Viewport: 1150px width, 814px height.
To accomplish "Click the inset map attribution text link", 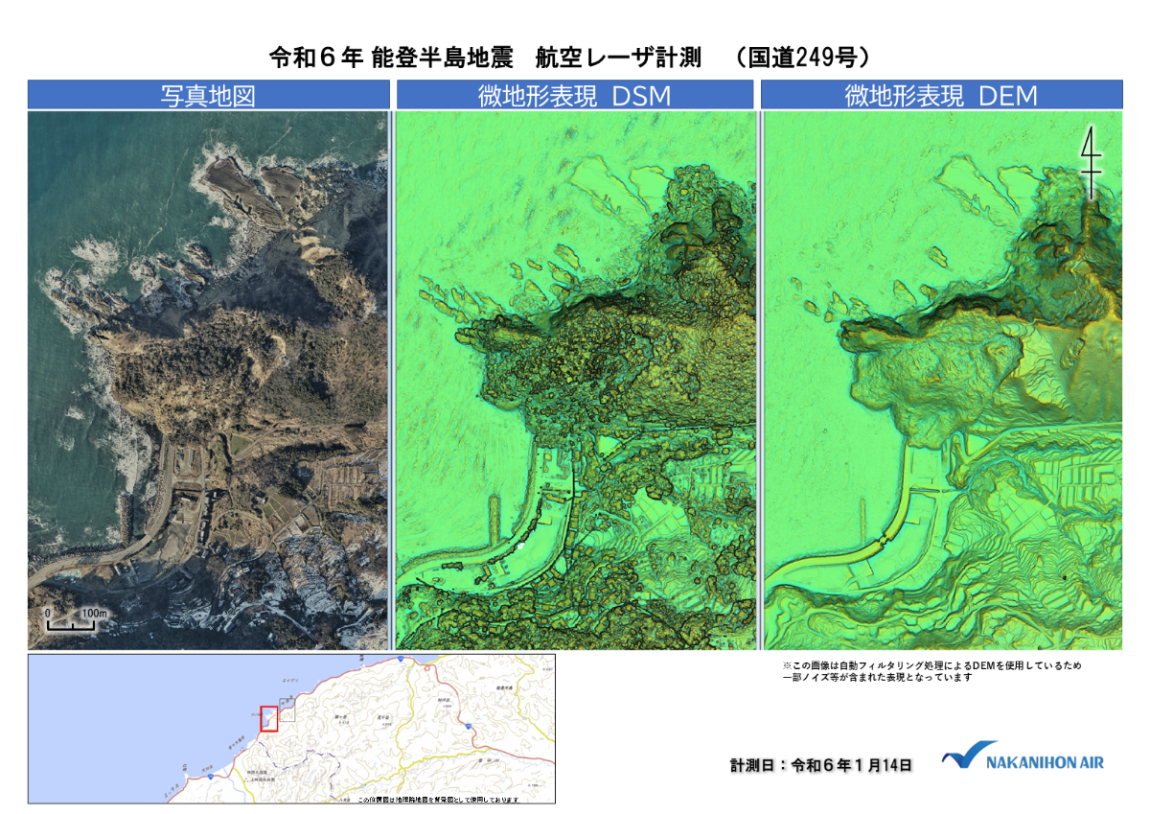I will pos(440,799).
